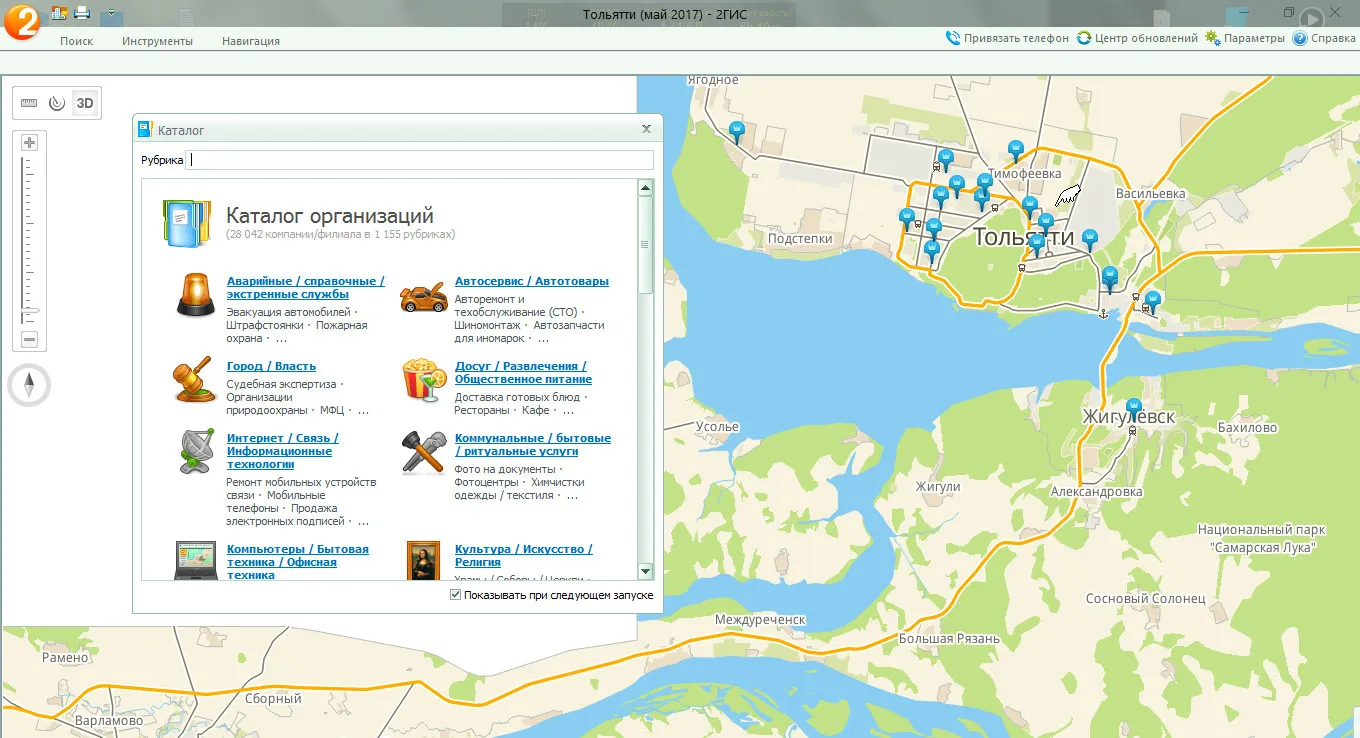Reset map orientation with the compass

coord(29,385)
